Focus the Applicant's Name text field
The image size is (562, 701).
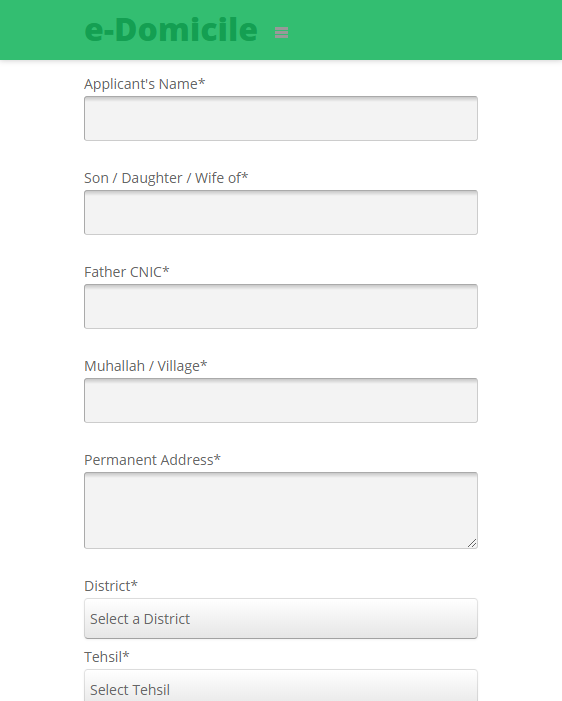(281, 118)
